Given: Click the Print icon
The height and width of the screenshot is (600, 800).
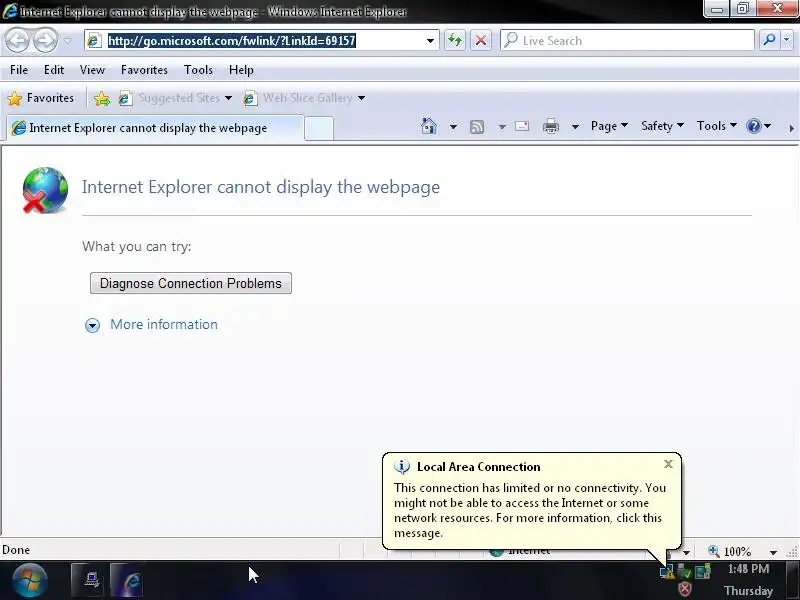Looking at the screenshot, I should point(551,126).
